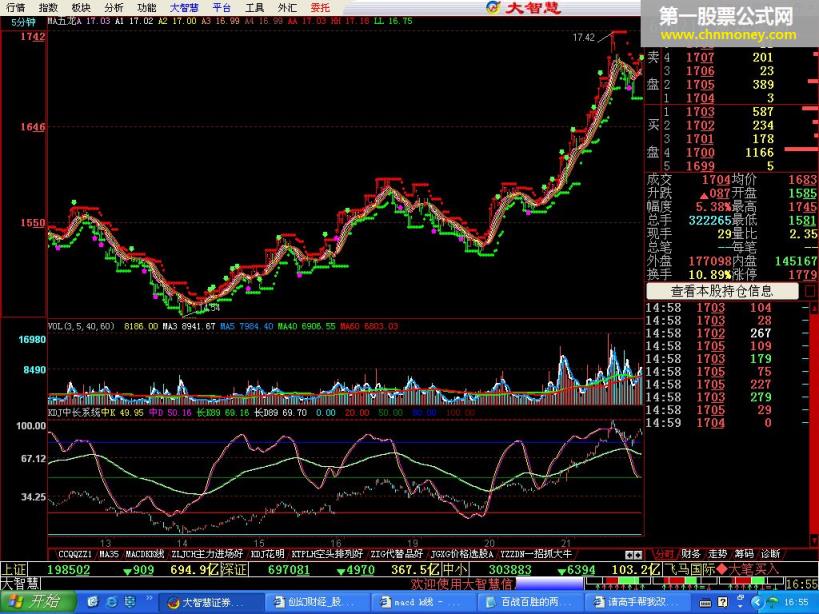Click the 大智慧 logo in title area
819x614 pixels.
(x=523, y=7)
